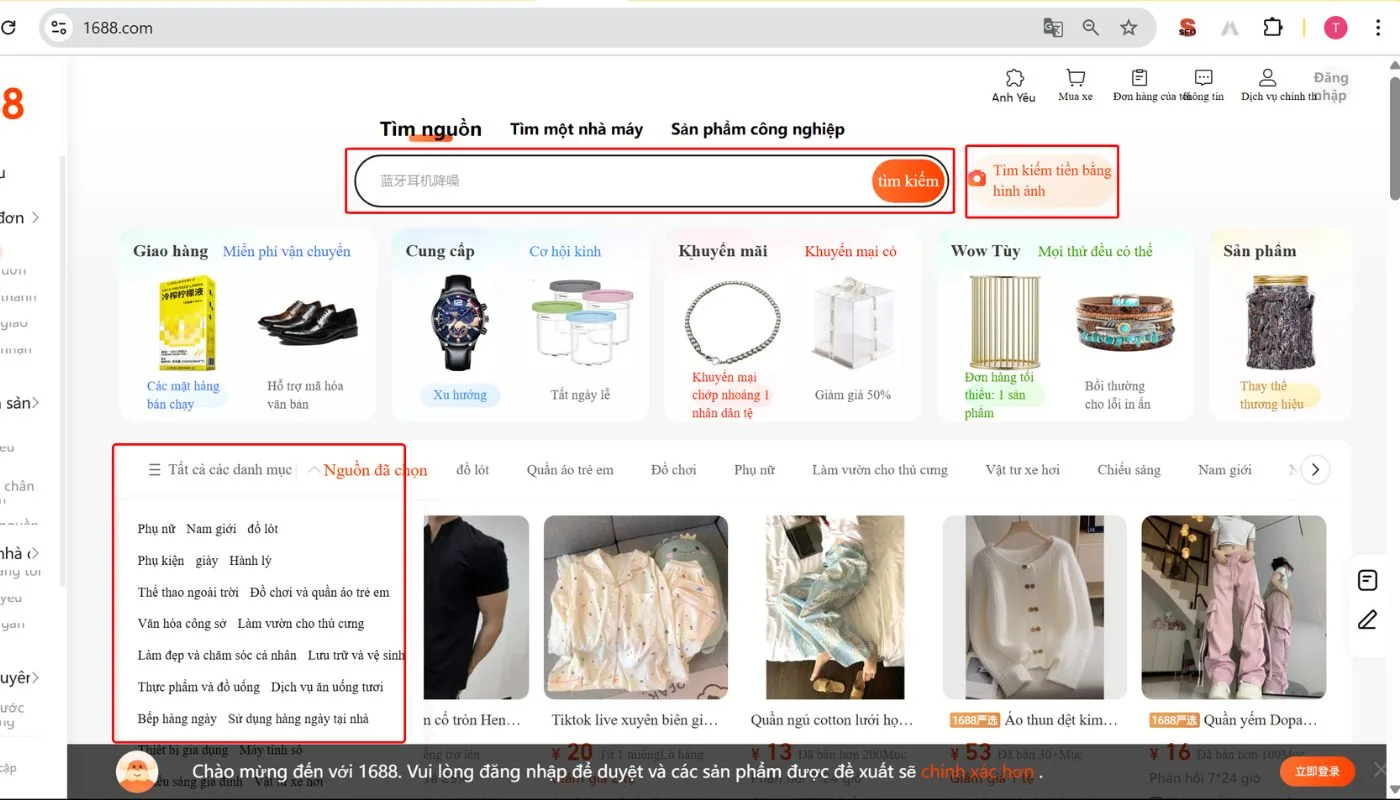Select Quần áo trẻ em category tab
This screenshot has width=1400, height=800.
click(x=570, y=470)
